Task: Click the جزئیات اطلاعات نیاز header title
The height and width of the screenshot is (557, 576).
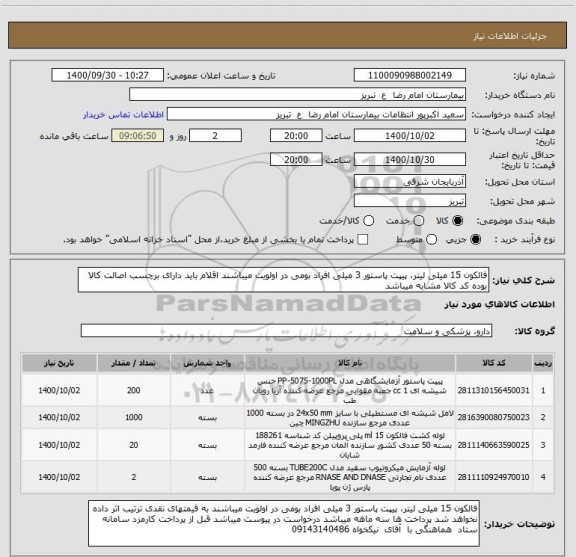Action: (510, 36)
